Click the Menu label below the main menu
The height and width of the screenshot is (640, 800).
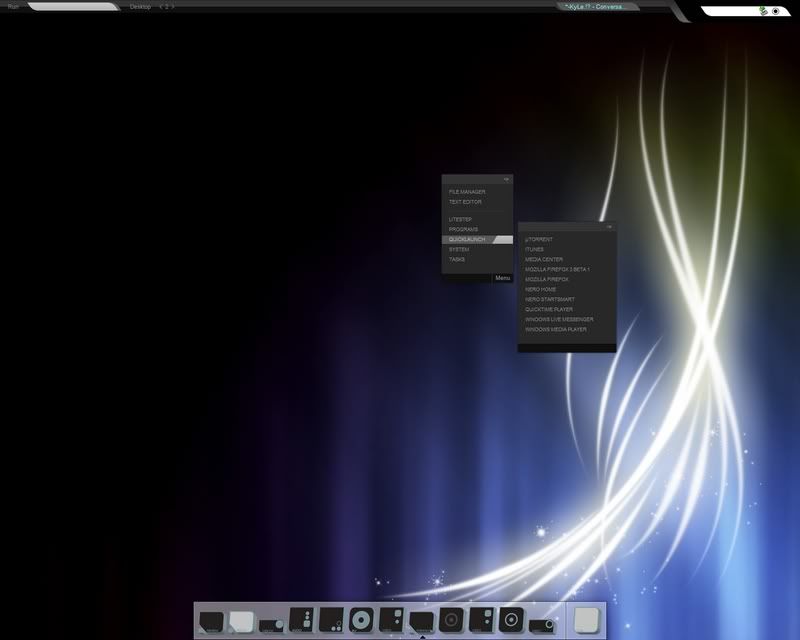[502, 278]
